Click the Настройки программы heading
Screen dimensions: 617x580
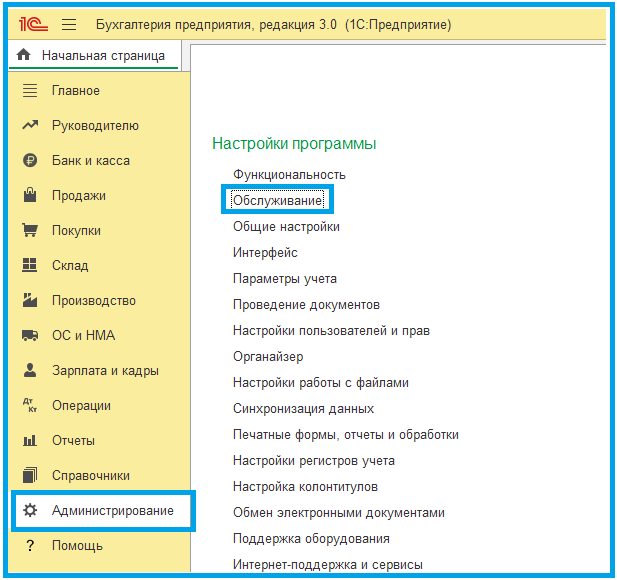point(294,144)
